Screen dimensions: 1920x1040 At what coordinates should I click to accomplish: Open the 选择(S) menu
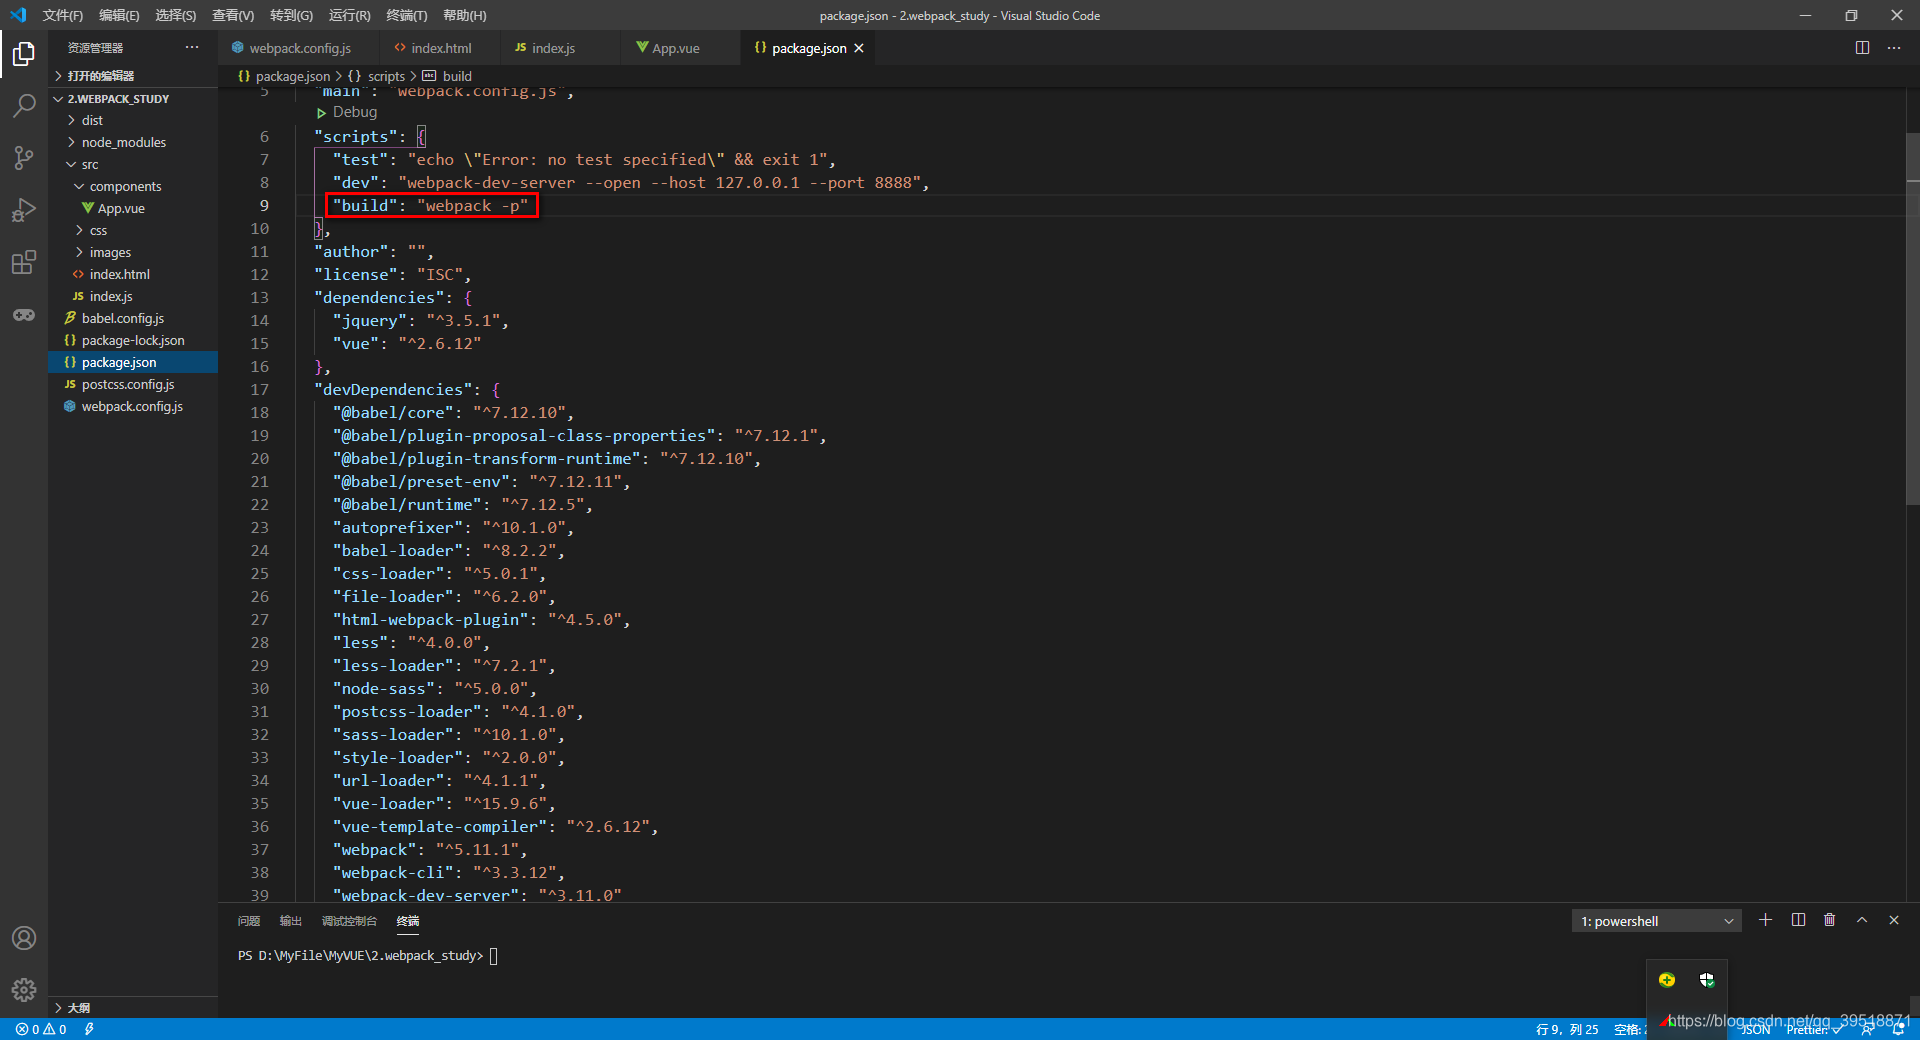(x=176, y=15)
